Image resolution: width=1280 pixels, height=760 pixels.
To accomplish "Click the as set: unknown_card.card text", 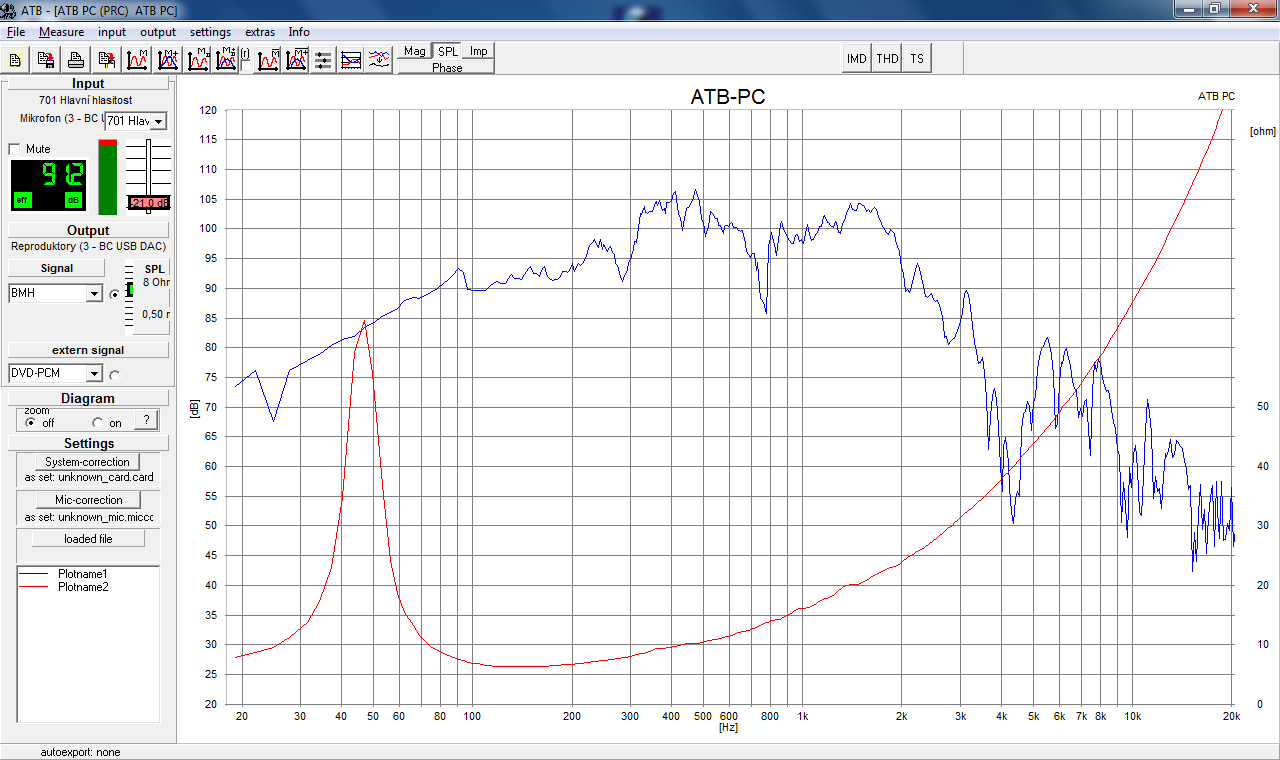I will point(89,478).
